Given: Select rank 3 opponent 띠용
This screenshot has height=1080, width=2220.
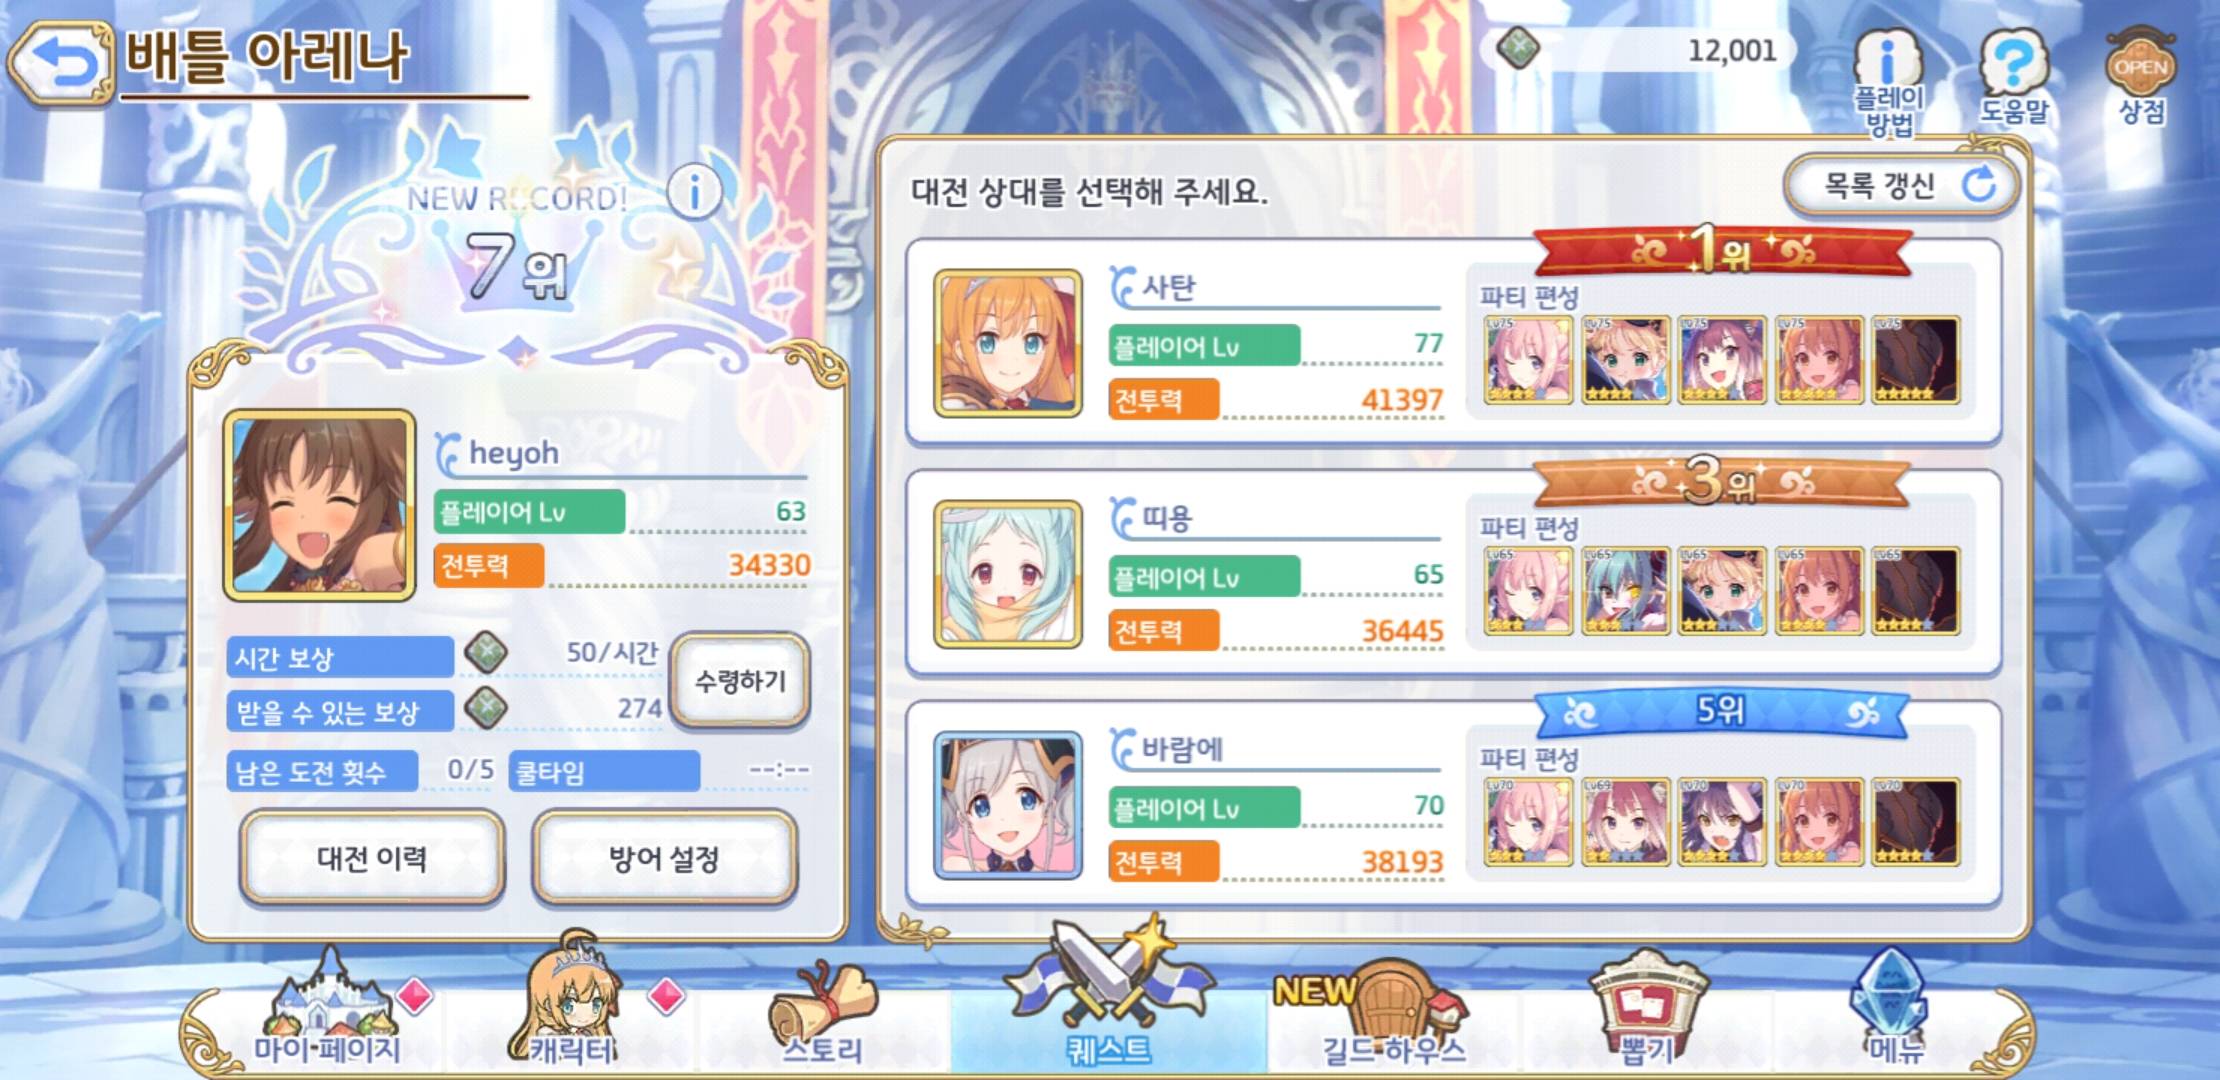Looking at the screenshot, I should coord(1453,574).
